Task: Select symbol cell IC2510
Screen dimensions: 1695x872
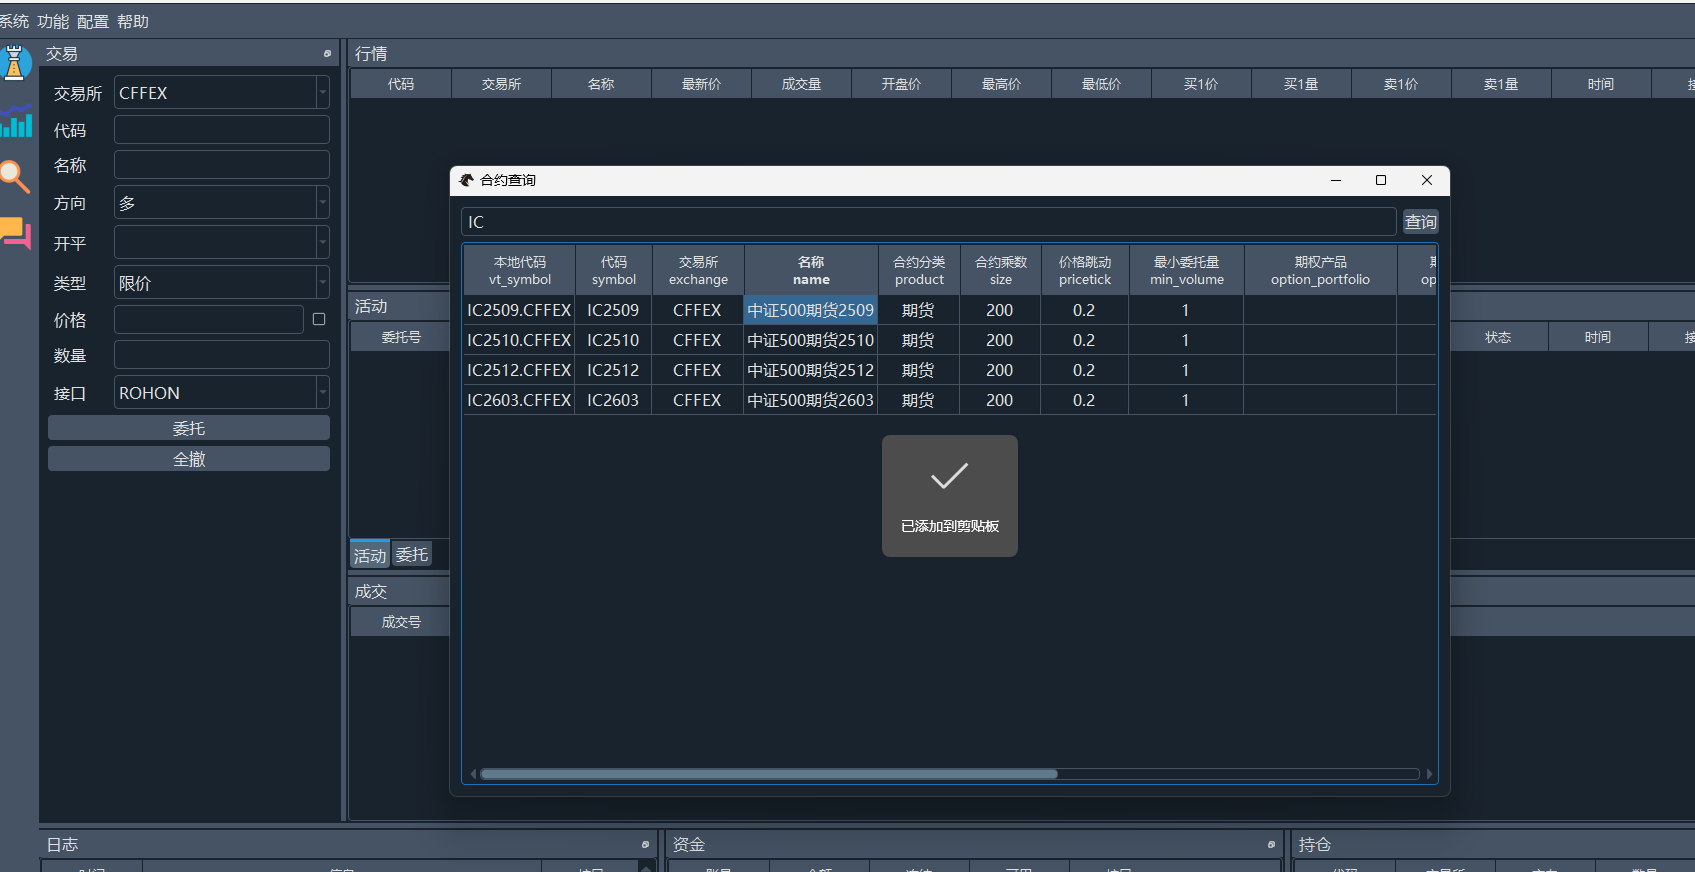Action: click(613, 340)
